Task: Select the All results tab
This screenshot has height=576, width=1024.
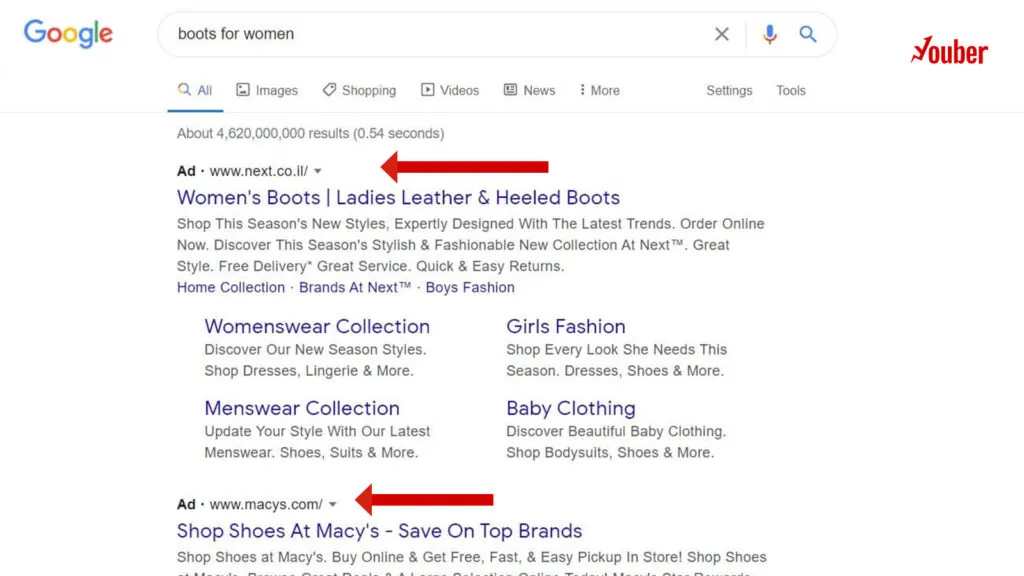Action: click(195, 90)
